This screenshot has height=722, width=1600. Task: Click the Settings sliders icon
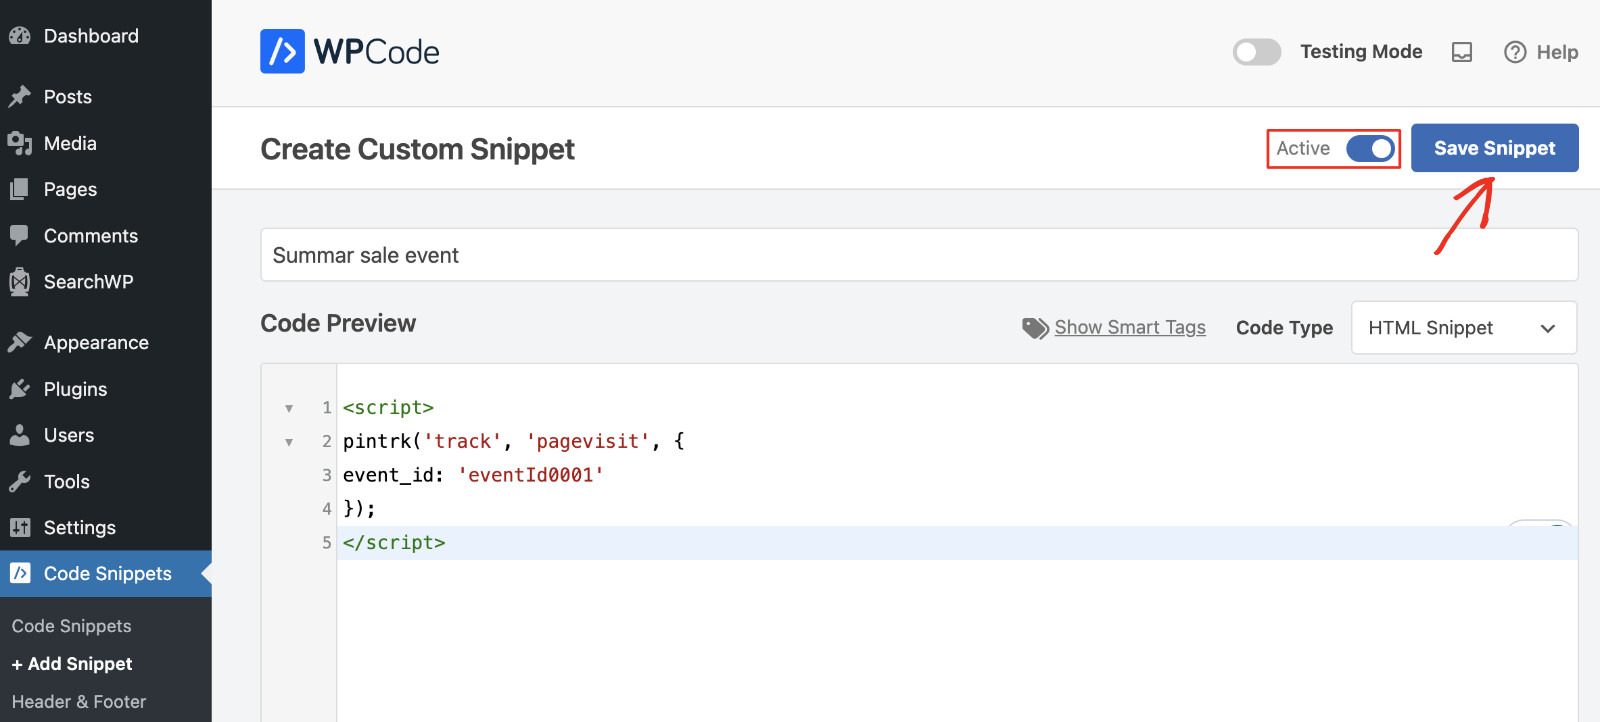click(19, 527)
